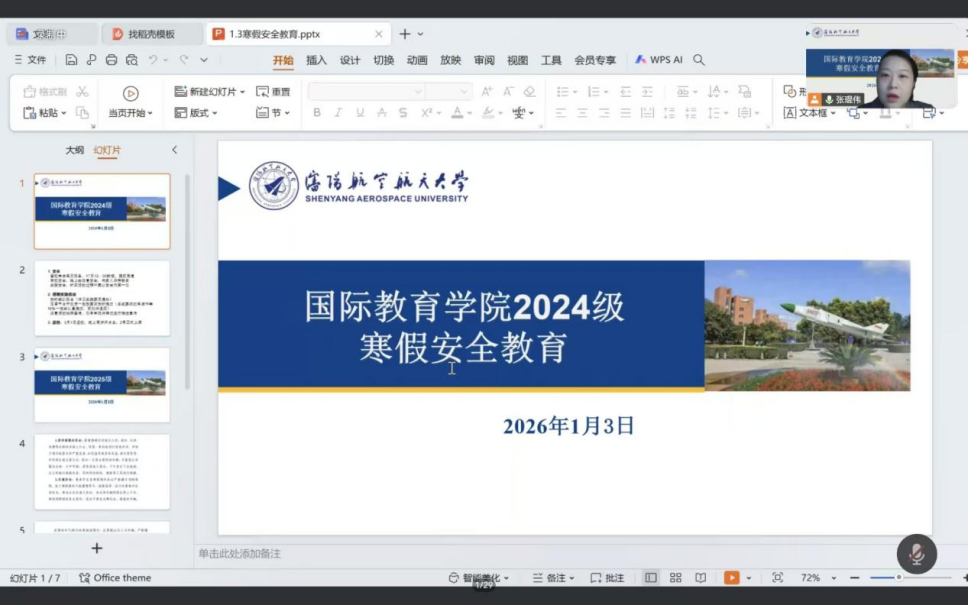Open reading view from the status bar
Viewport: 968px width, 605px height.
[x=700, y=578]
